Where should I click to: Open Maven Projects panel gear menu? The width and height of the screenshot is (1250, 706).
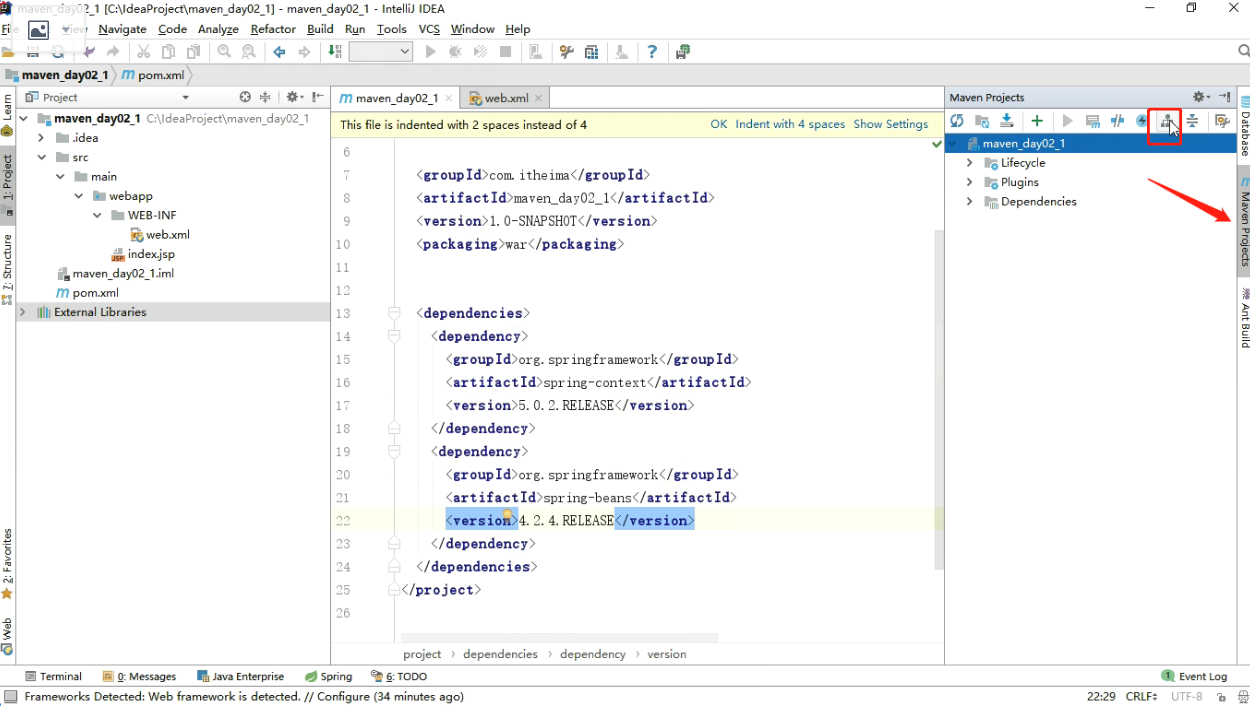click(1200, 97)
